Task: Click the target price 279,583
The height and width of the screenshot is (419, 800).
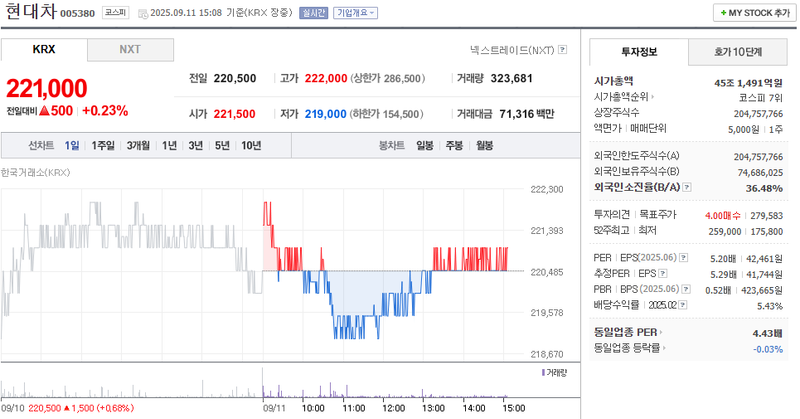Action: pos(766,216)
